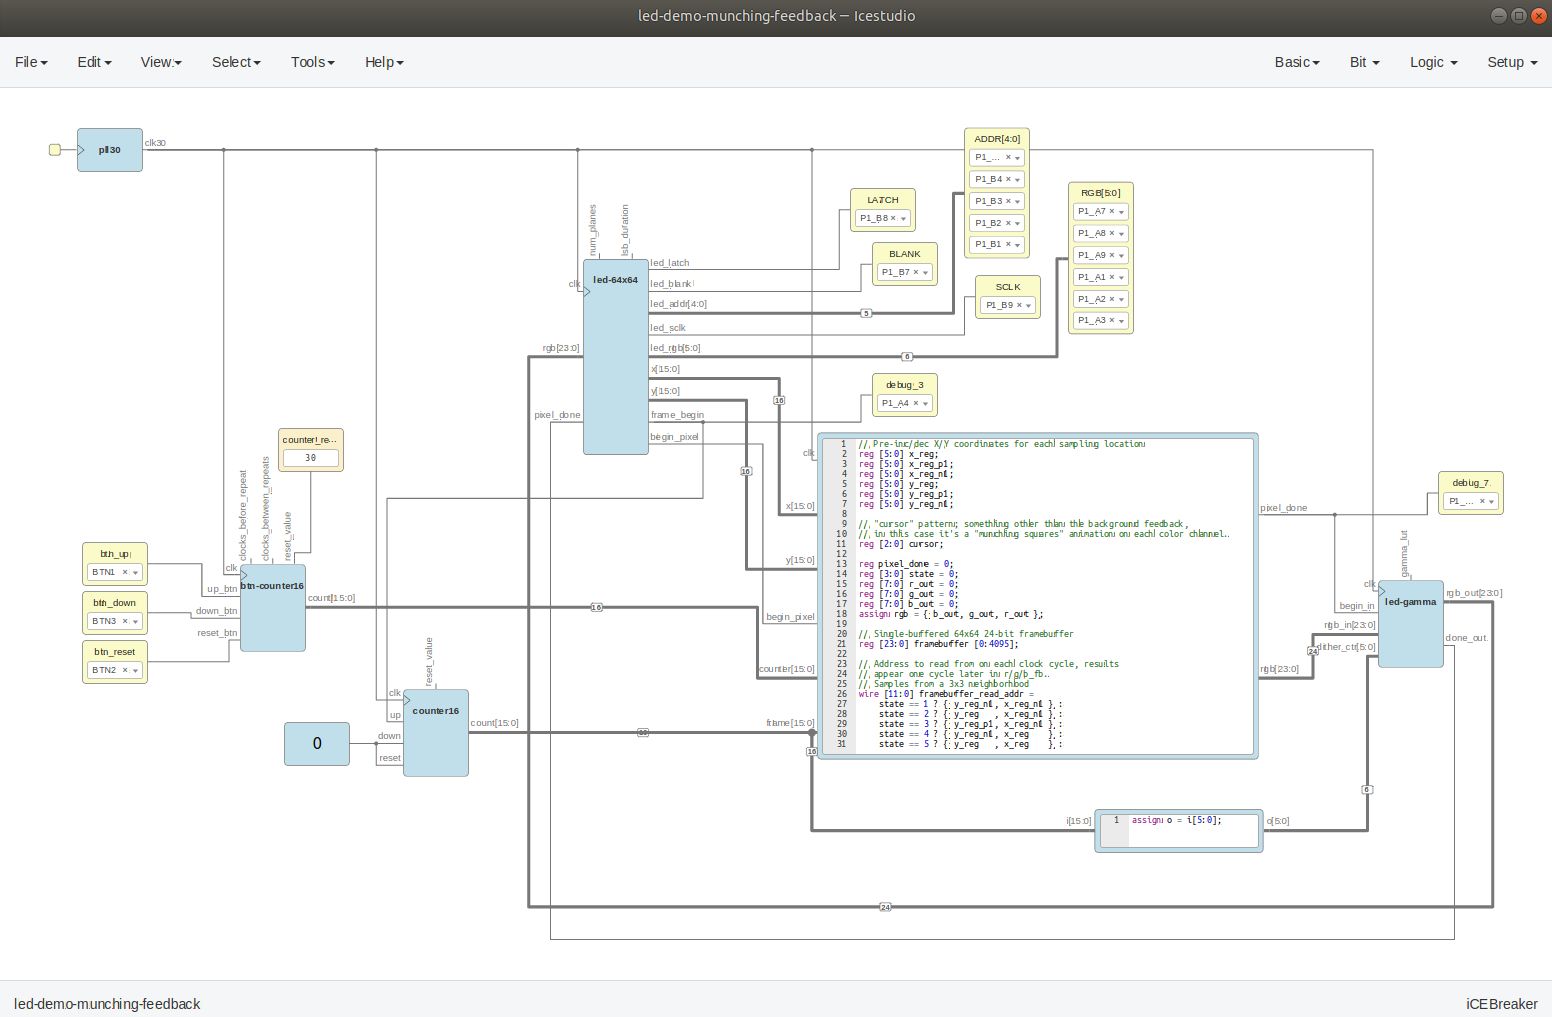1552x1017 pixels.
Task: Select the led-gamma block
Action: pos(1410,625)
